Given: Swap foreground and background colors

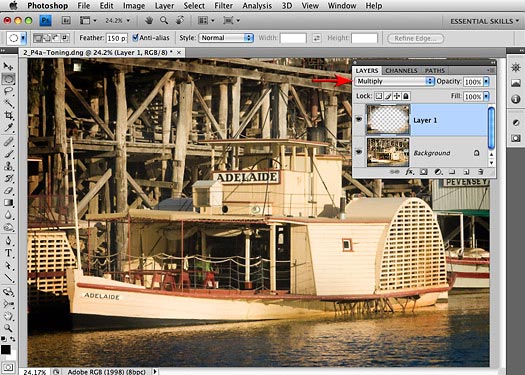Looking at the screenshot, I should pos(12,339).
